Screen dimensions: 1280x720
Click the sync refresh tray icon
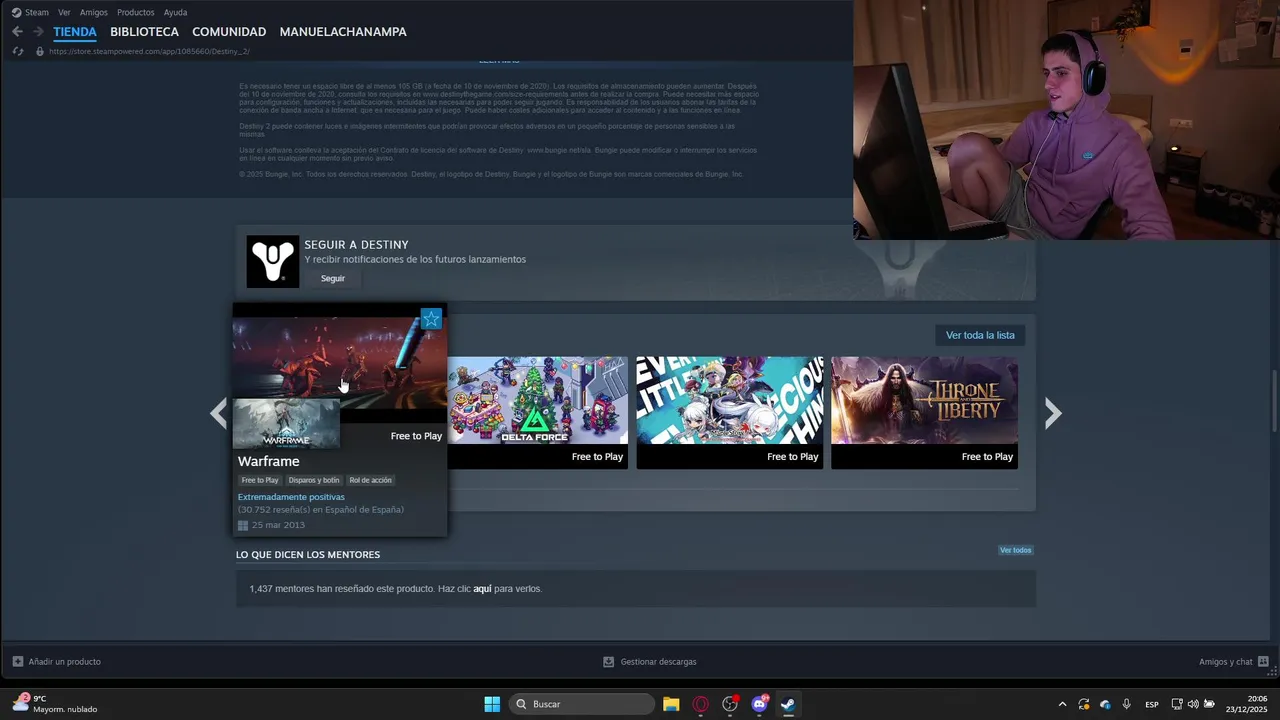coord(1084,704)
